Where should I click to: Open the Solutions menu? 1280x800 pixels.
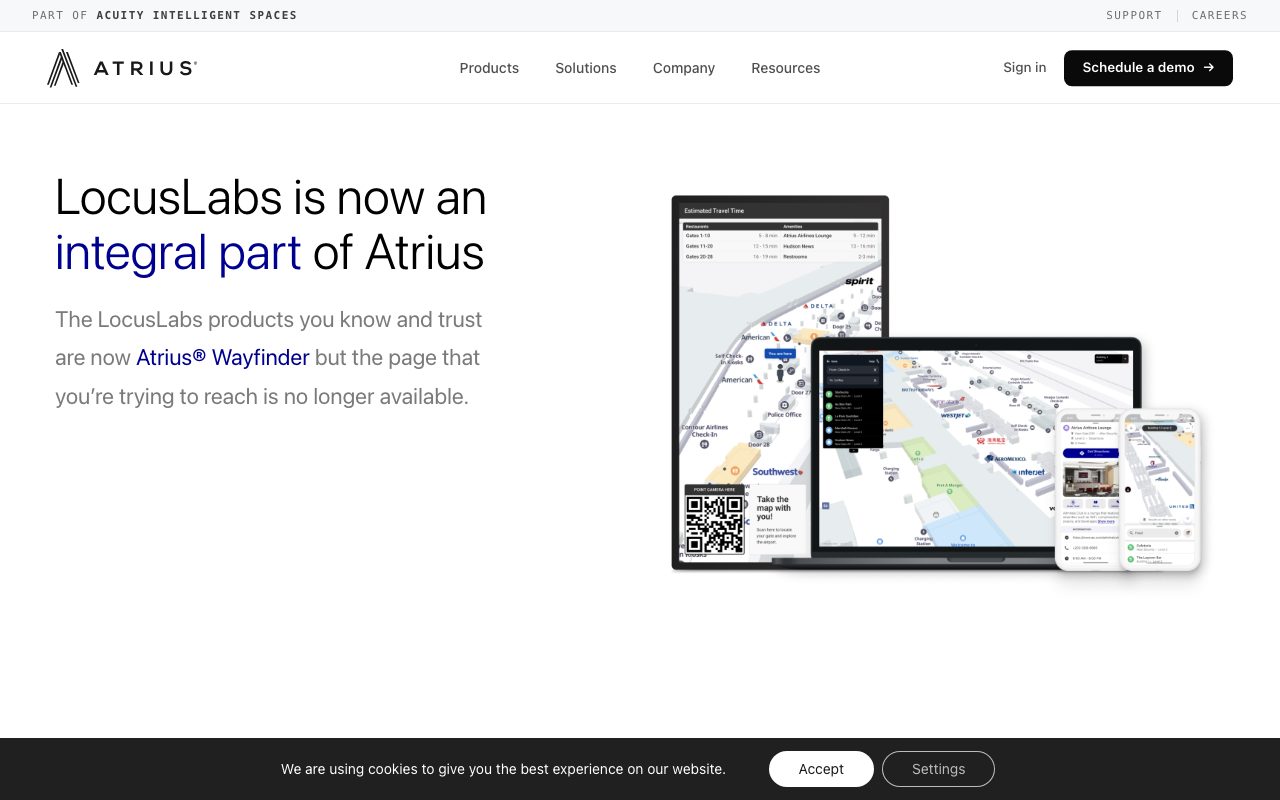pyautogui.click(x=586, y=68)
